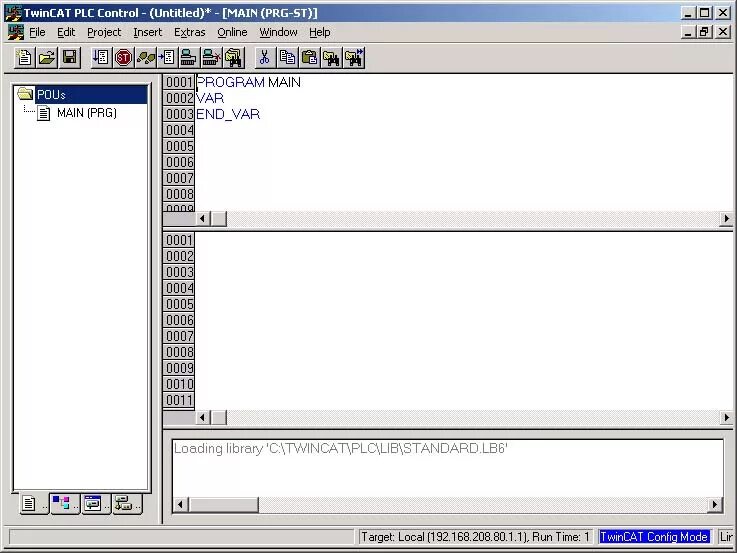Image resolution: width=737 pixels, height=553 pixels.
Task: Click the Run toolbar icon with down arrow
Action: click(x=101, y=58)
